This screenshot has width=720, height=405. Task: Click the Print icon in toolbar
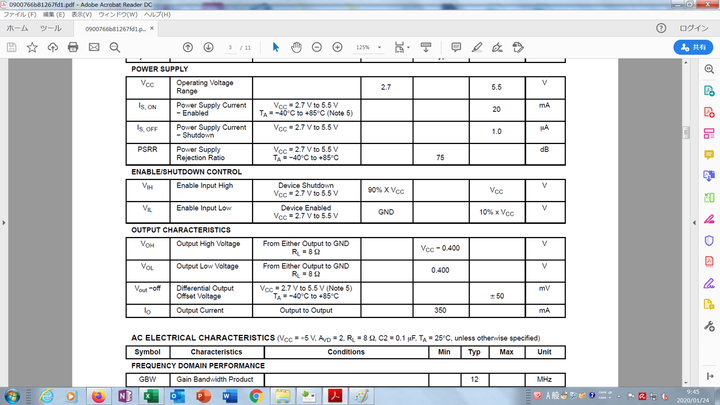(73, 47)
